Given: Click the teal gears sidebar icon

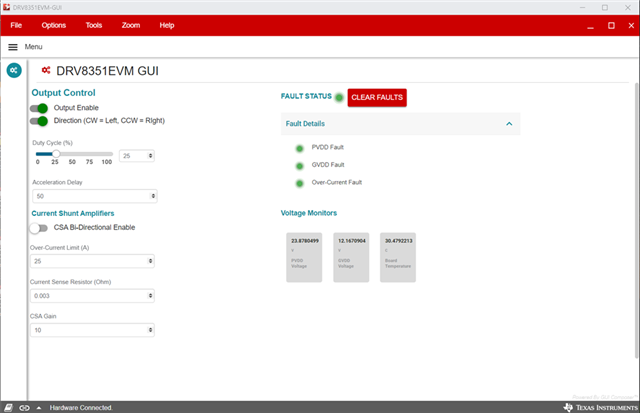Looking at the screenshot, I should point(14,70).
